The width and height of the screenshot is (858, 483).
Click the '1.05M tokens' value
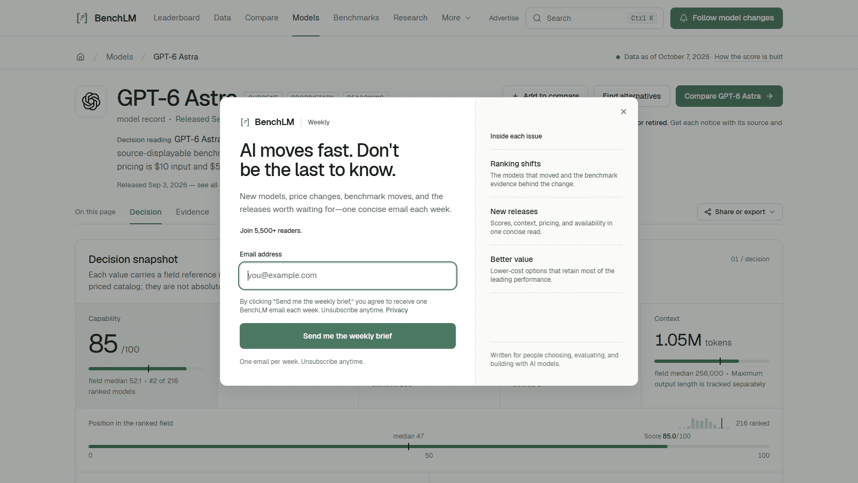693,340
